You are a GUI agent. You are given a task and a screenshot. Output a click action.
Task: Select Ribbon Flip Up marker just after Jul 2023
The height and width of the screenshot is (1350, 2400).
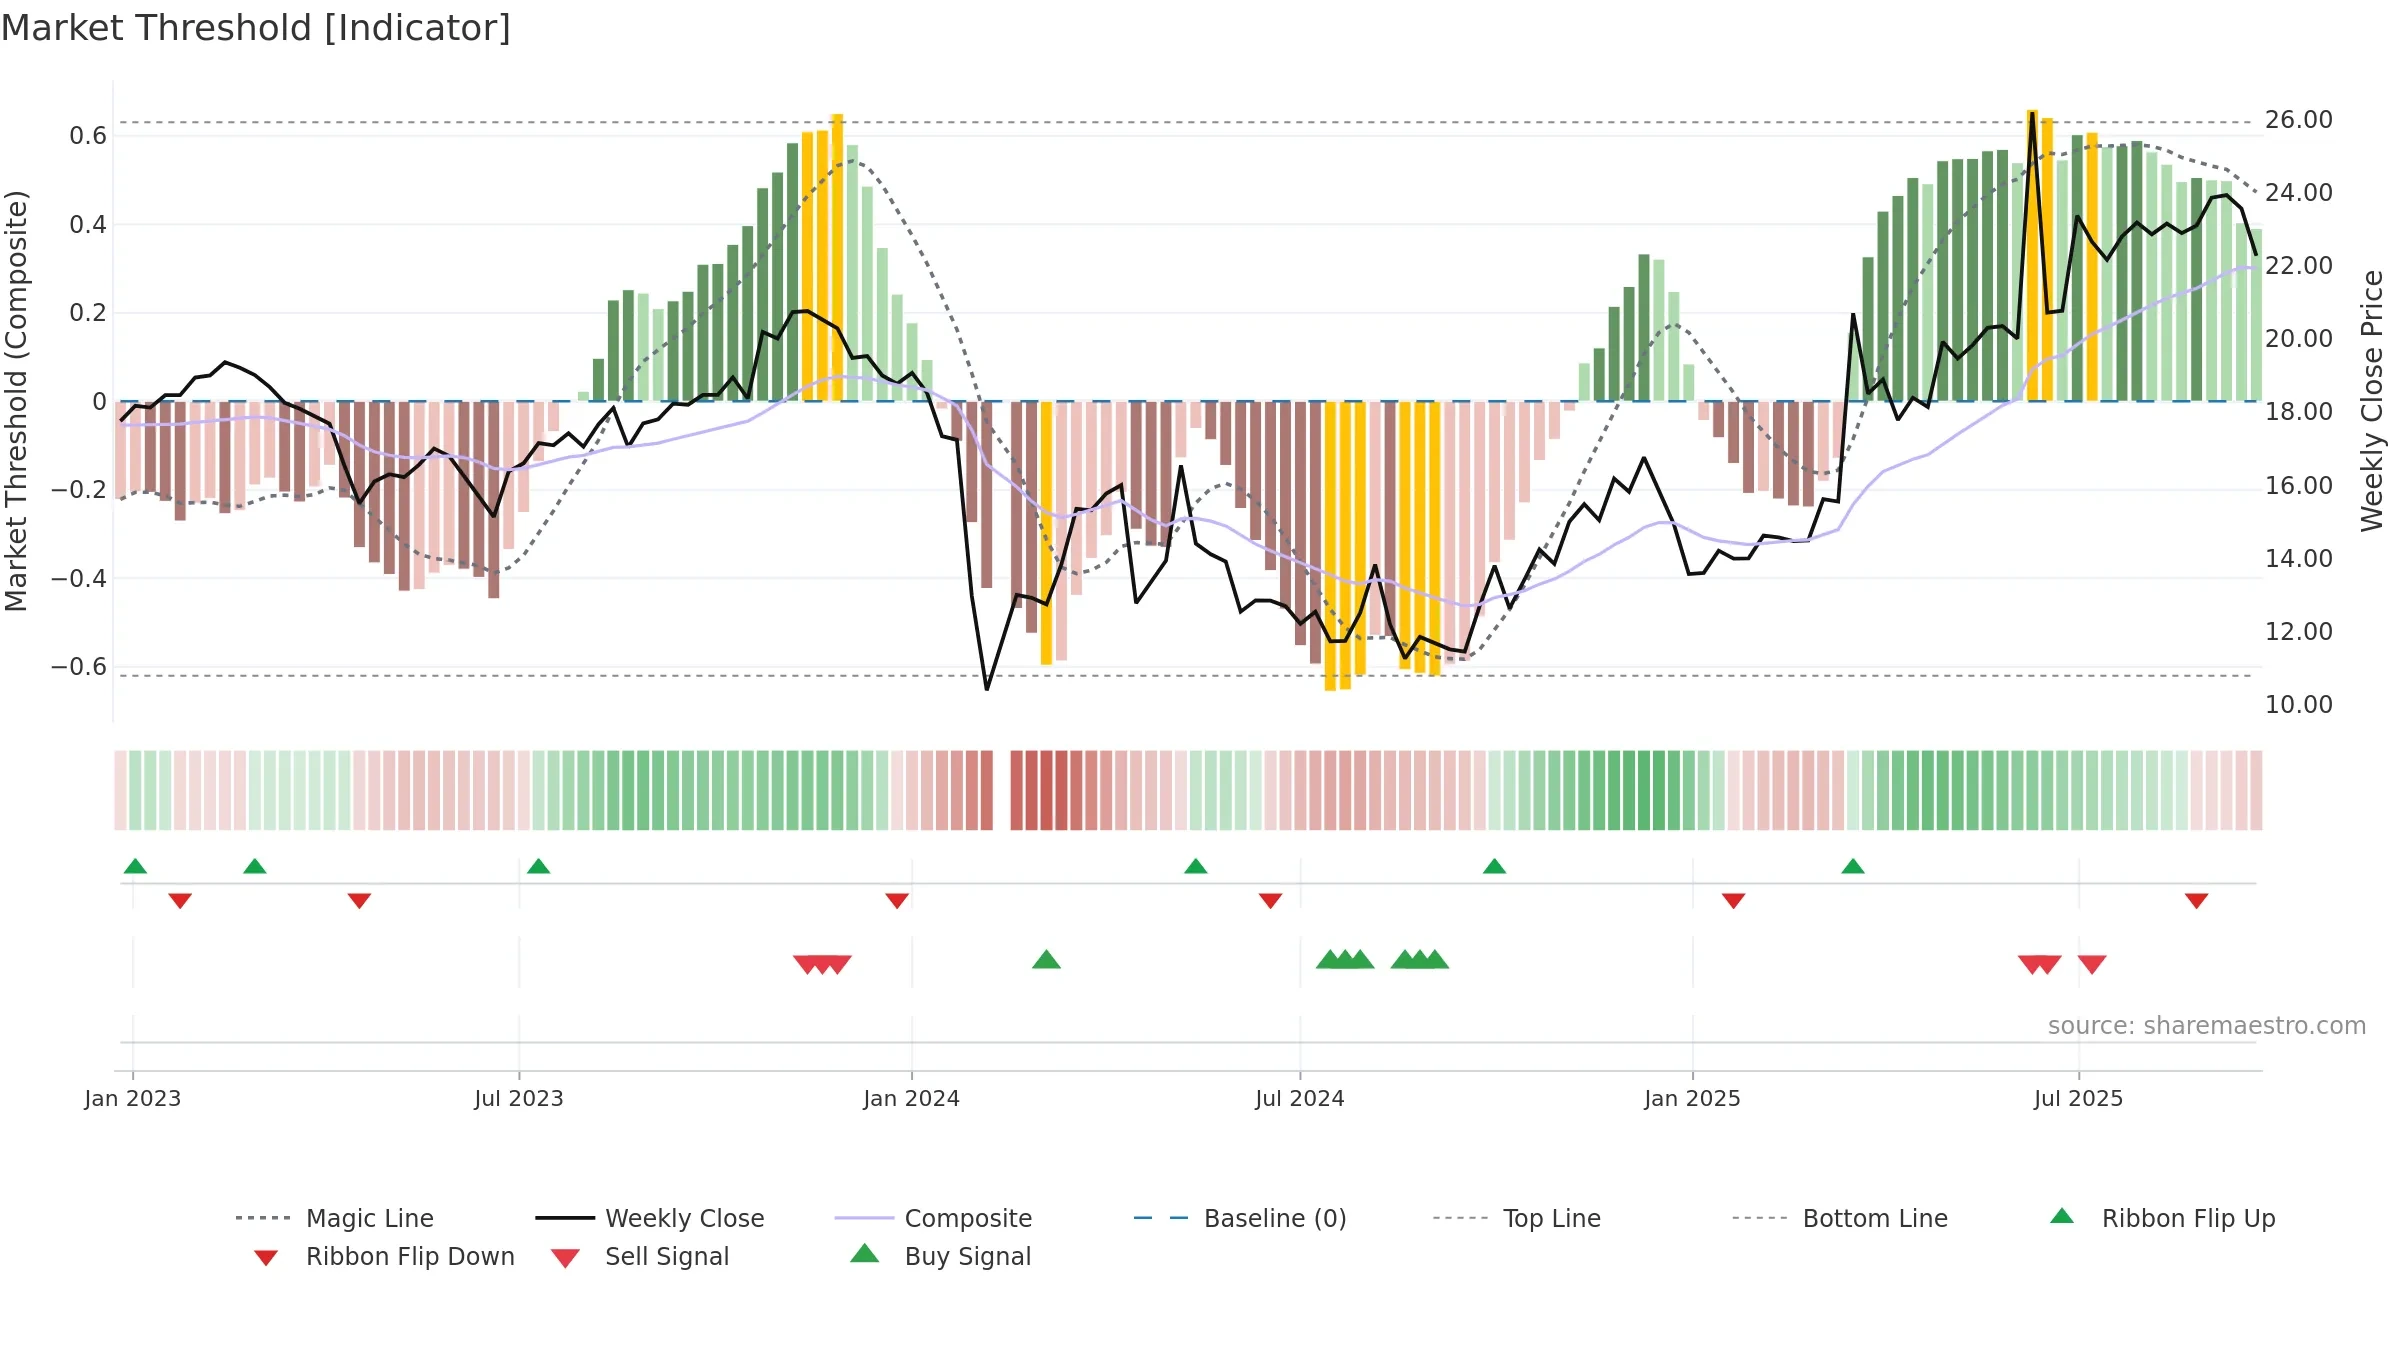pos(539,866)
